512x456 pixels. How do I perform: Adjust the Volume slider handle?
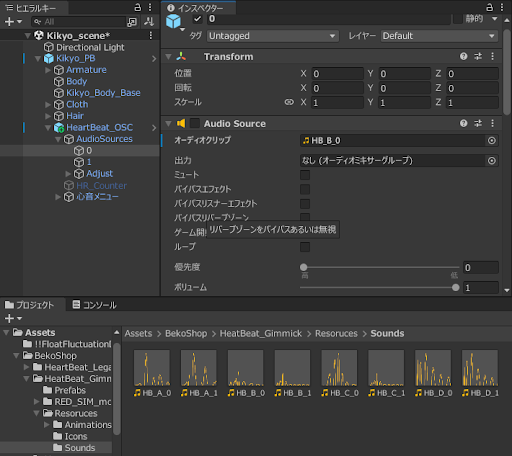point(455,287)
